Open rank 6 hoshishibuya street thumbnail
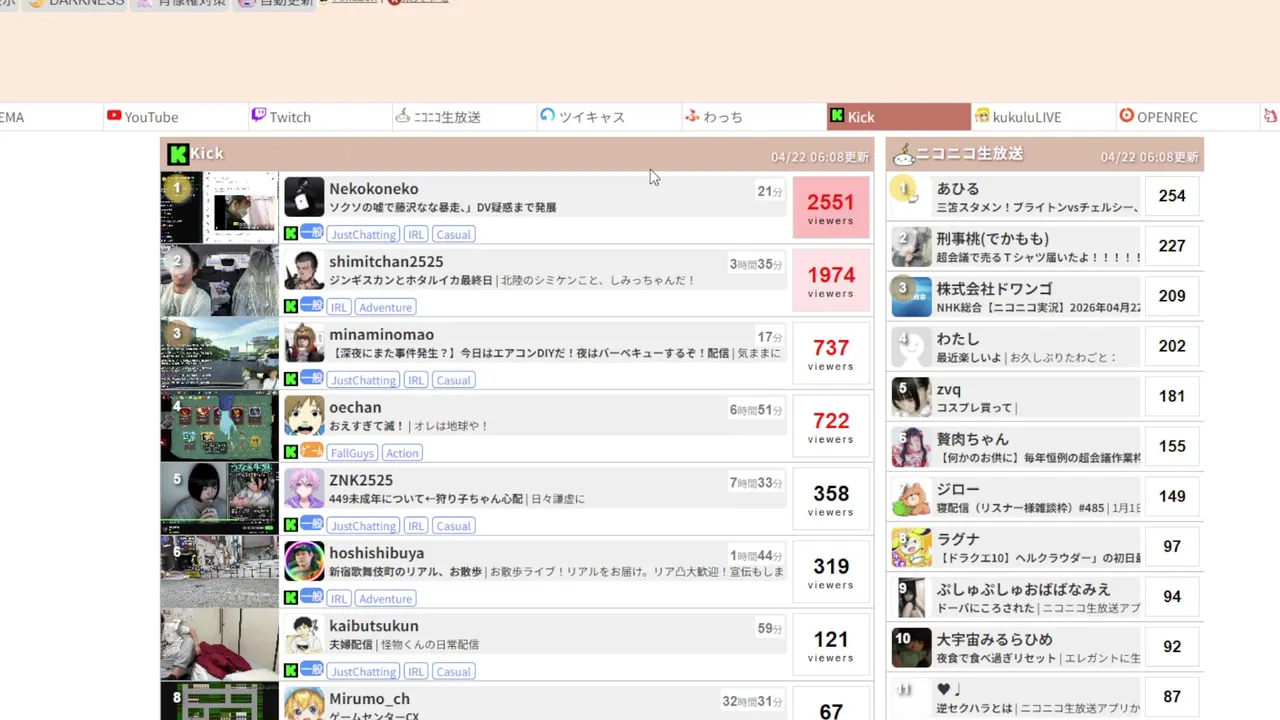The image size is (1280, 720). tap(219, 572)
